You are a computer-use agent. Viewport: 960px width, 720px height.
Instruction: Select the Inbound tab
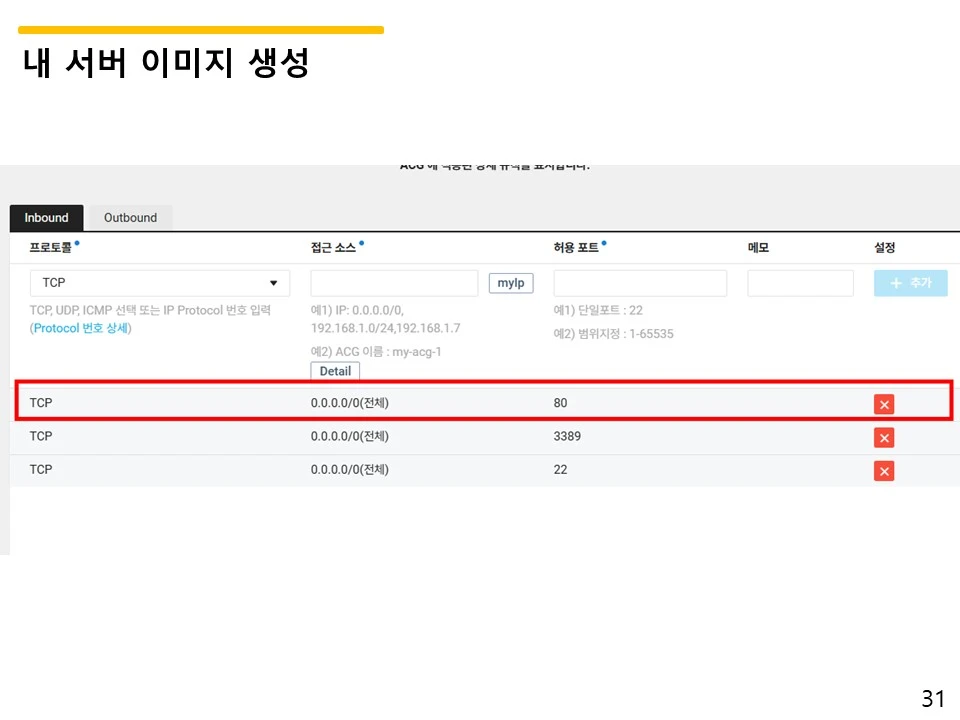pyautogui.click(x=46, y=217)
